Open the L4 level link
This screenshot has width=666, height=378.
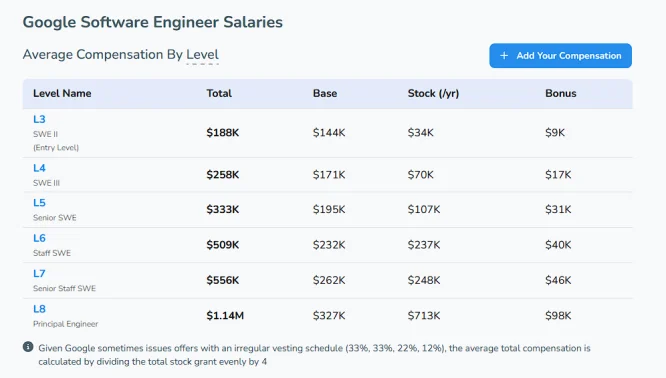[39, 168]
